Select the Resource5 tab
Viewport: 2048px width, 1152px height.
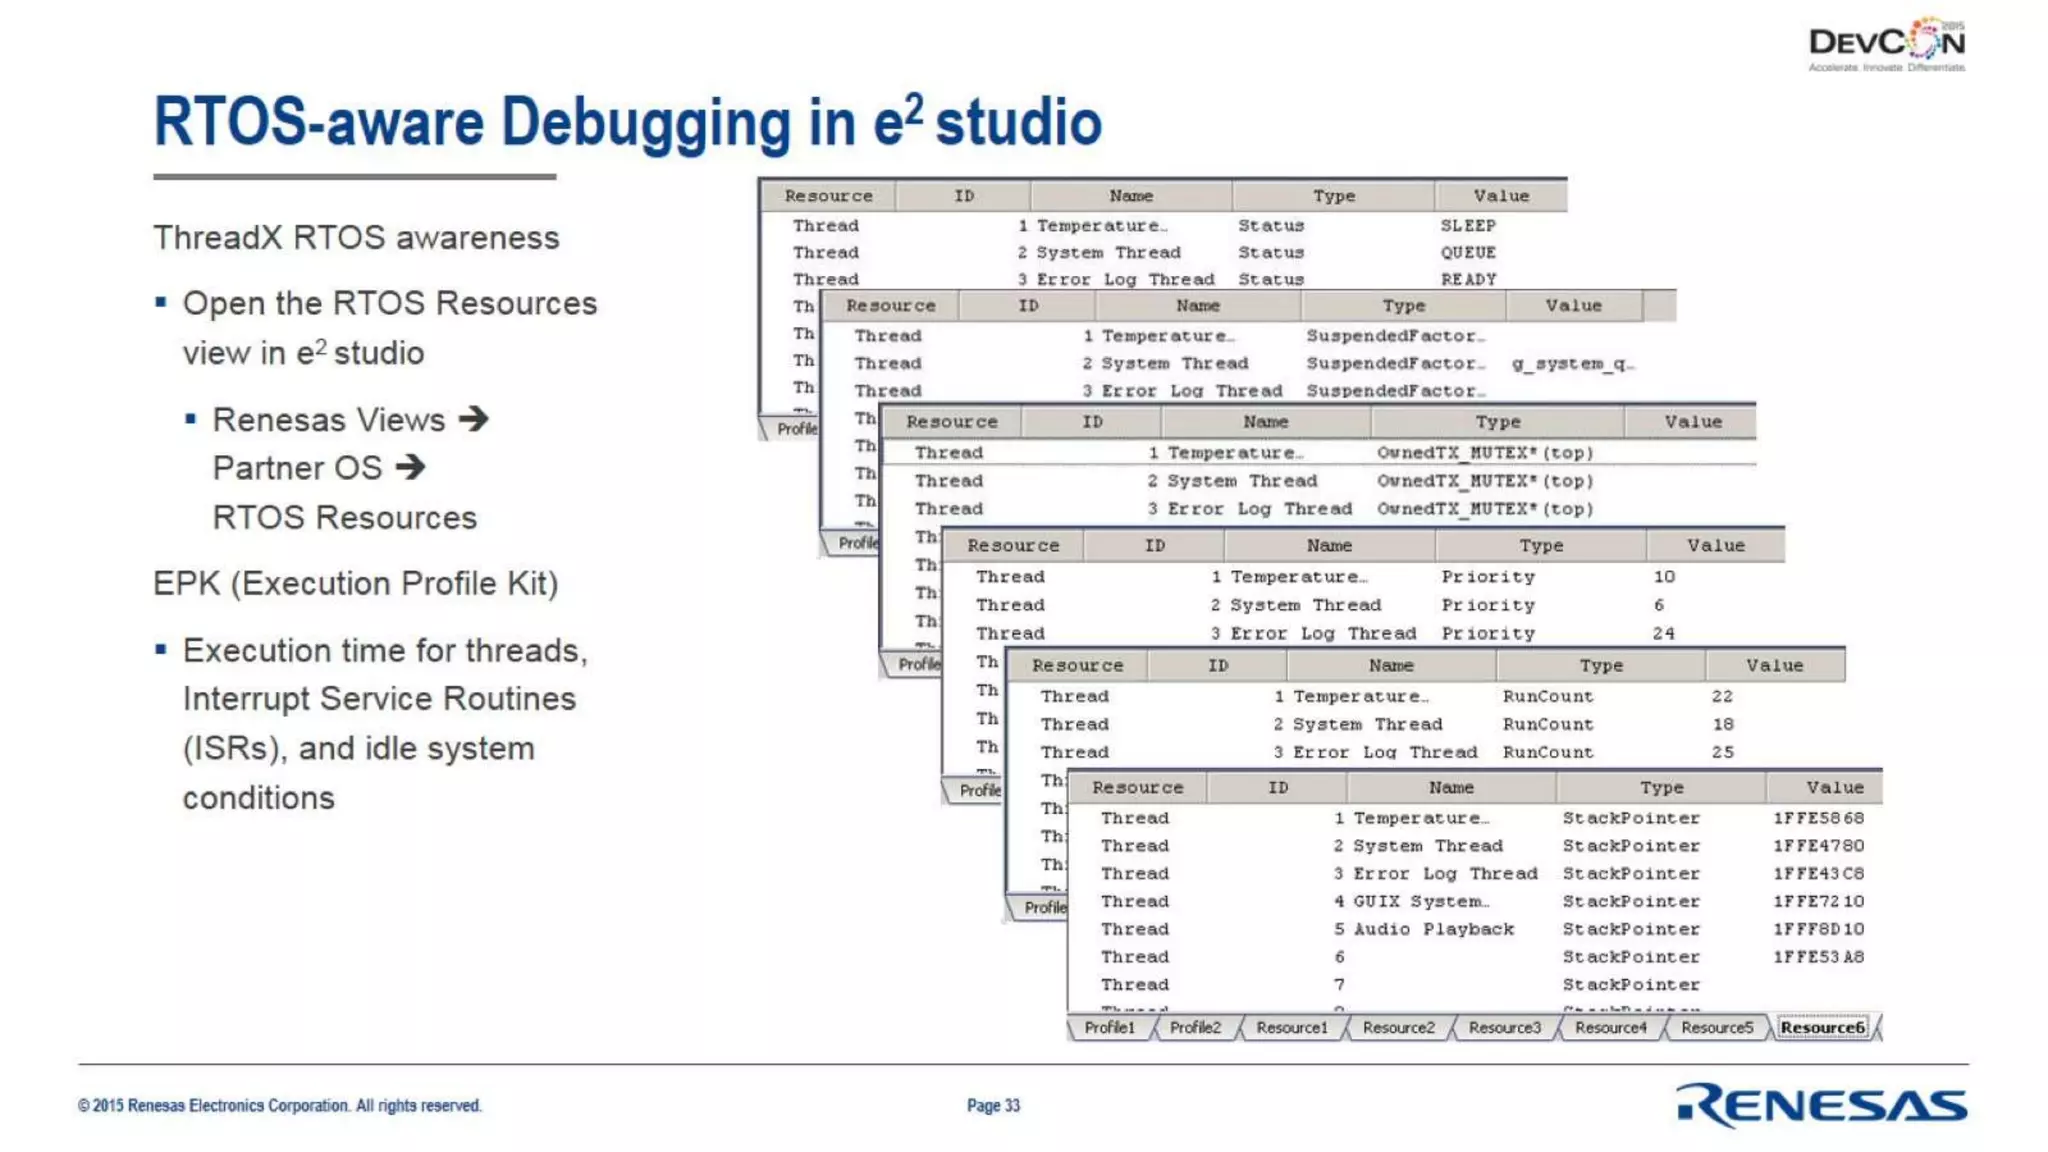point(1716,1027)
